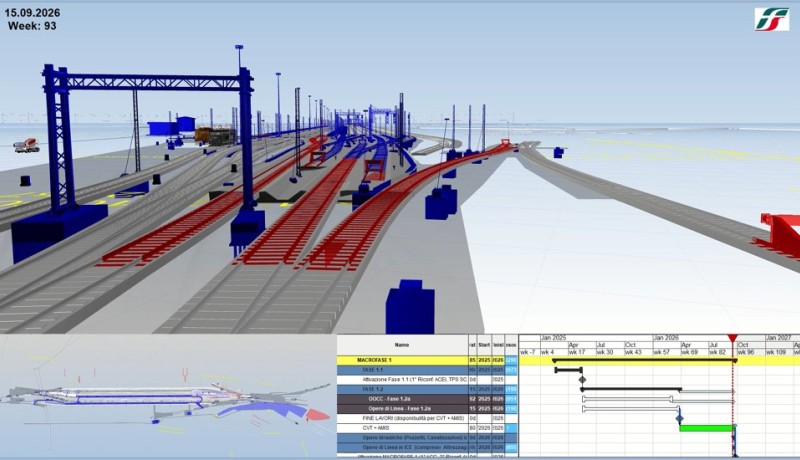Select the FASE 1.1 task row
Screen dimensions: 800x460
[x=402, y=370]
